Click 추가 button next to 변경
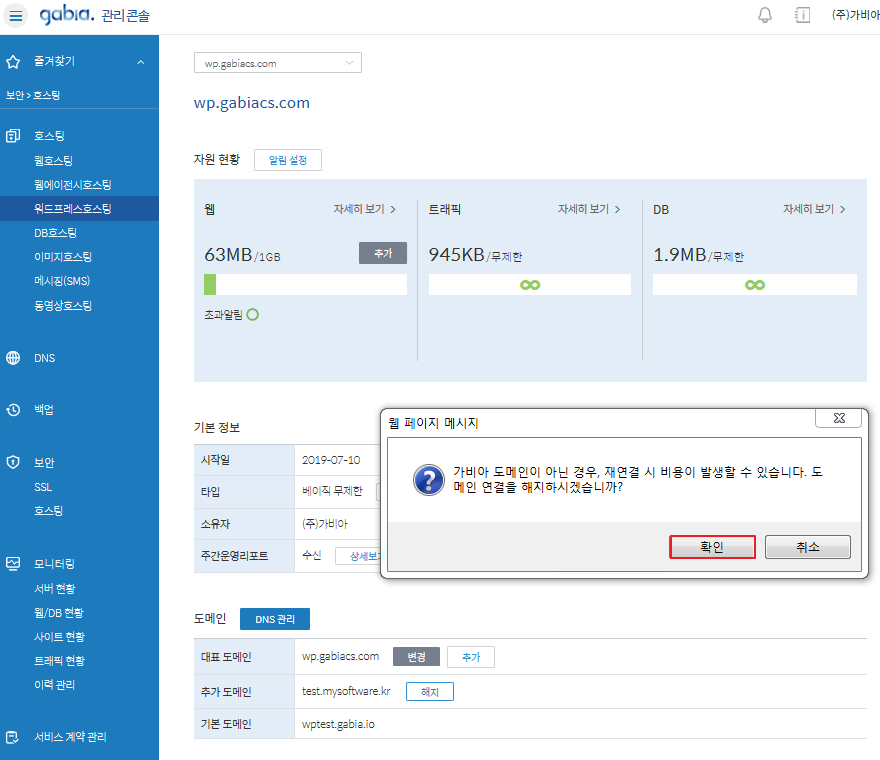This screenshot has width=880, height=760. 471,657
